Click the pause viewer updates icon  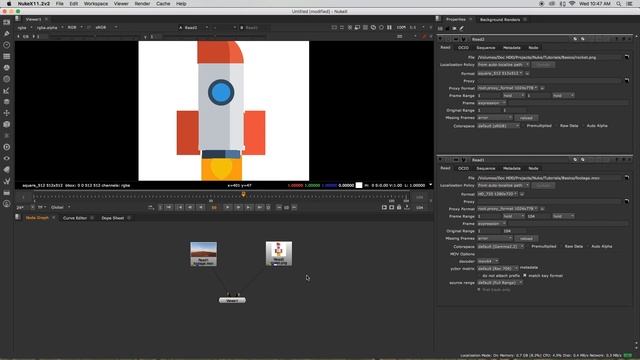[x=389, y=27]
